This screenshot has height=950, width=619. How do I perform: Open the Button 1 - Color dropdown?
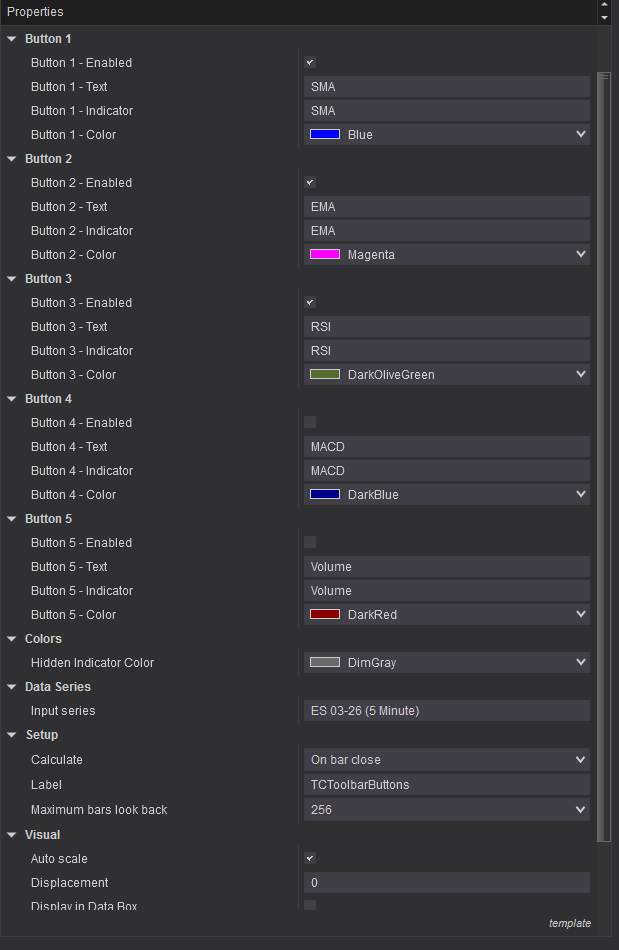point(446,135)
